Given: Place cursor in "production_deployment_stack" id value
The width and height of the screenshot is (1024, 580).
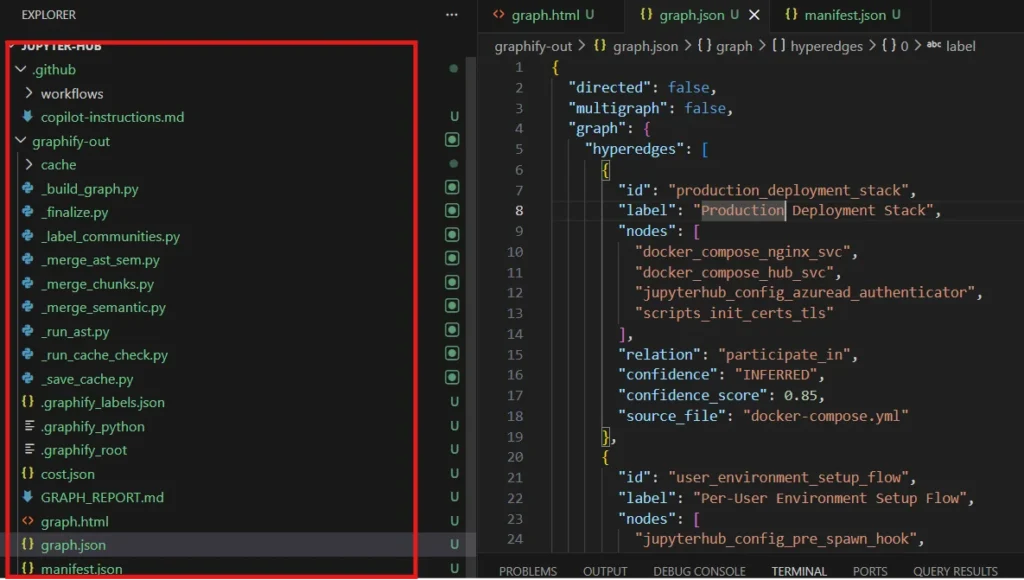Looking at the screenshot, I should (x=788, y=190).
